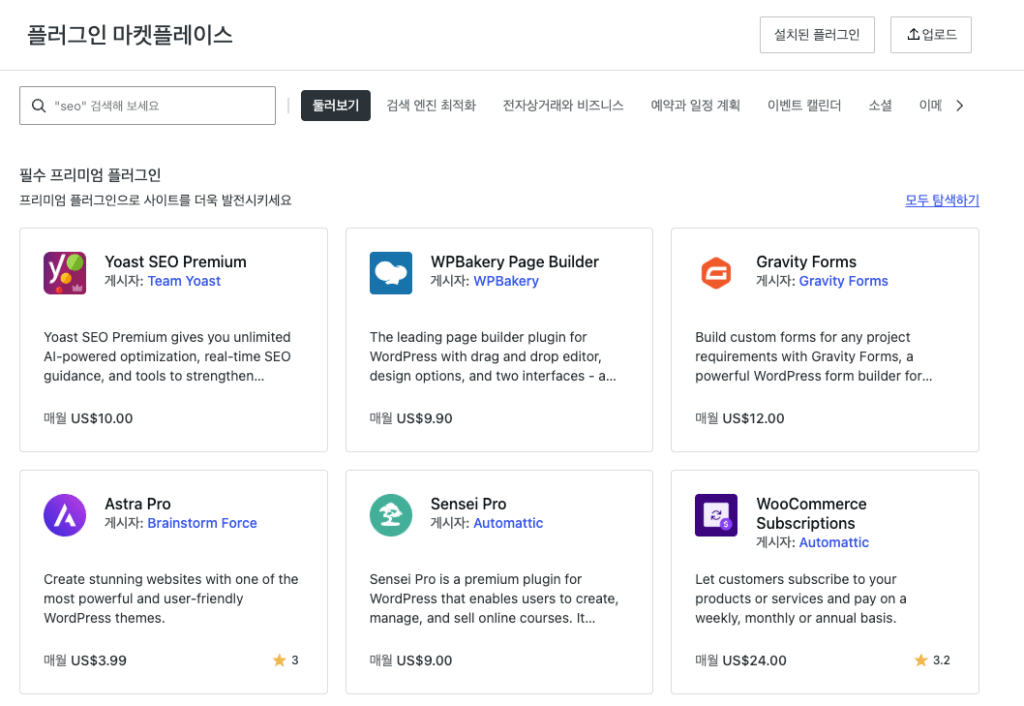This screenshot has height=706, width=1024.
Task: Open the Gravity Forms plugin title
Action: pyautogui.click(x=806, y=262)
